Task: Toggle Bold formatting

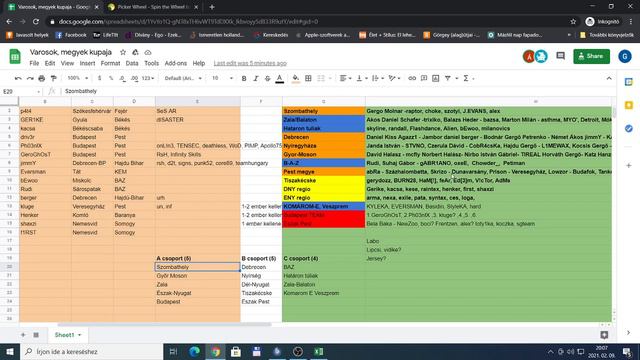Action: pyautogui.click(x=244, y=78)
